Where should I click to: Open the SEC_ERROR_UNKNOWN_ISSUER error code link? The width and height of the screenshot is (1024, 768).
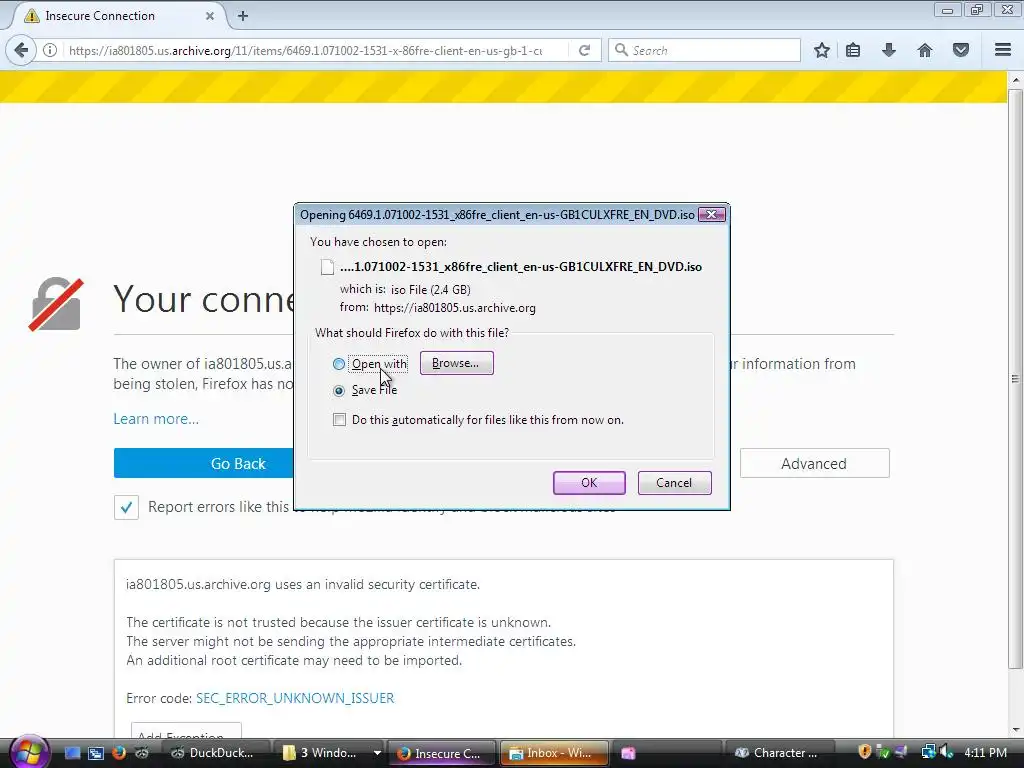[295, 698]
